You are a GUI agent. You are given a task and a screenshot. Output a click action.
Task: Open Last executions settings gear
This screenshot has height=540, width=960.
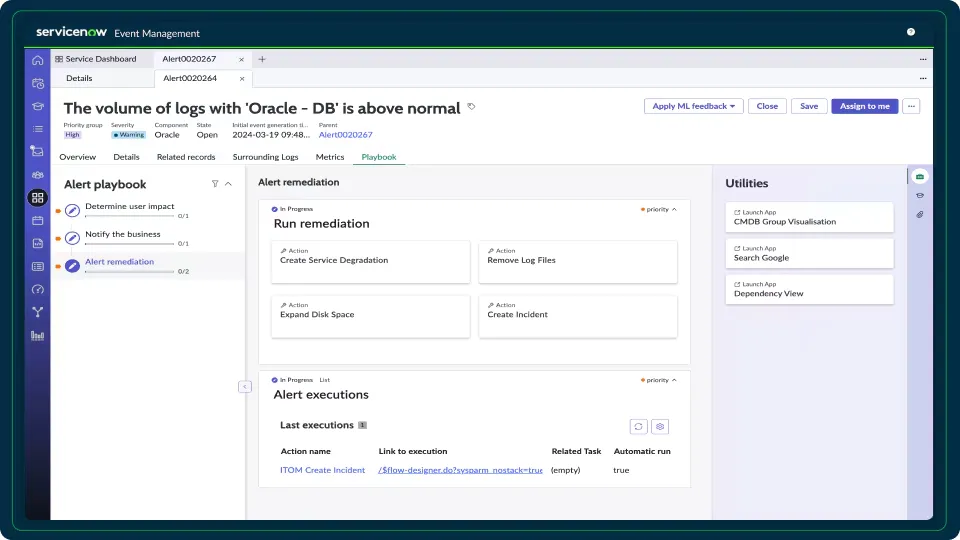click(659, 427)
